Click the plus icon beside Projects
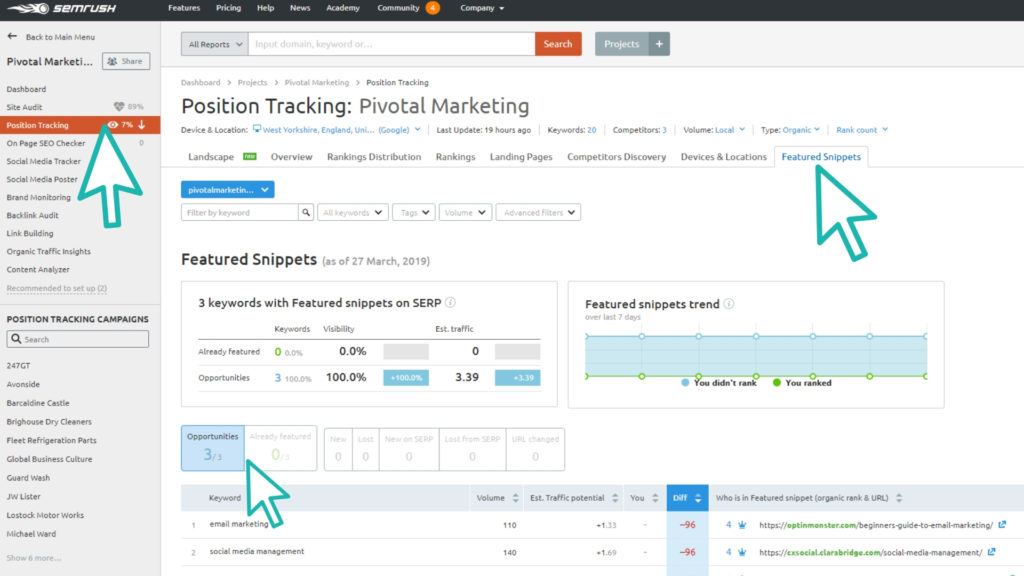The height and width of the screenshot is (576, 1024). (660, 44)
